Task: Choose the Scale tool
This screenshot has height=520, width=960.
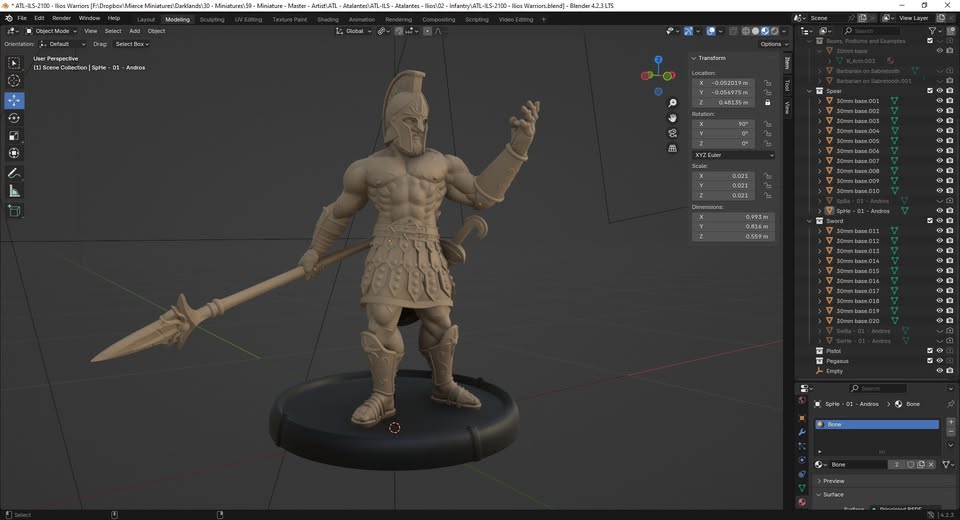Action: click(14, 136)
